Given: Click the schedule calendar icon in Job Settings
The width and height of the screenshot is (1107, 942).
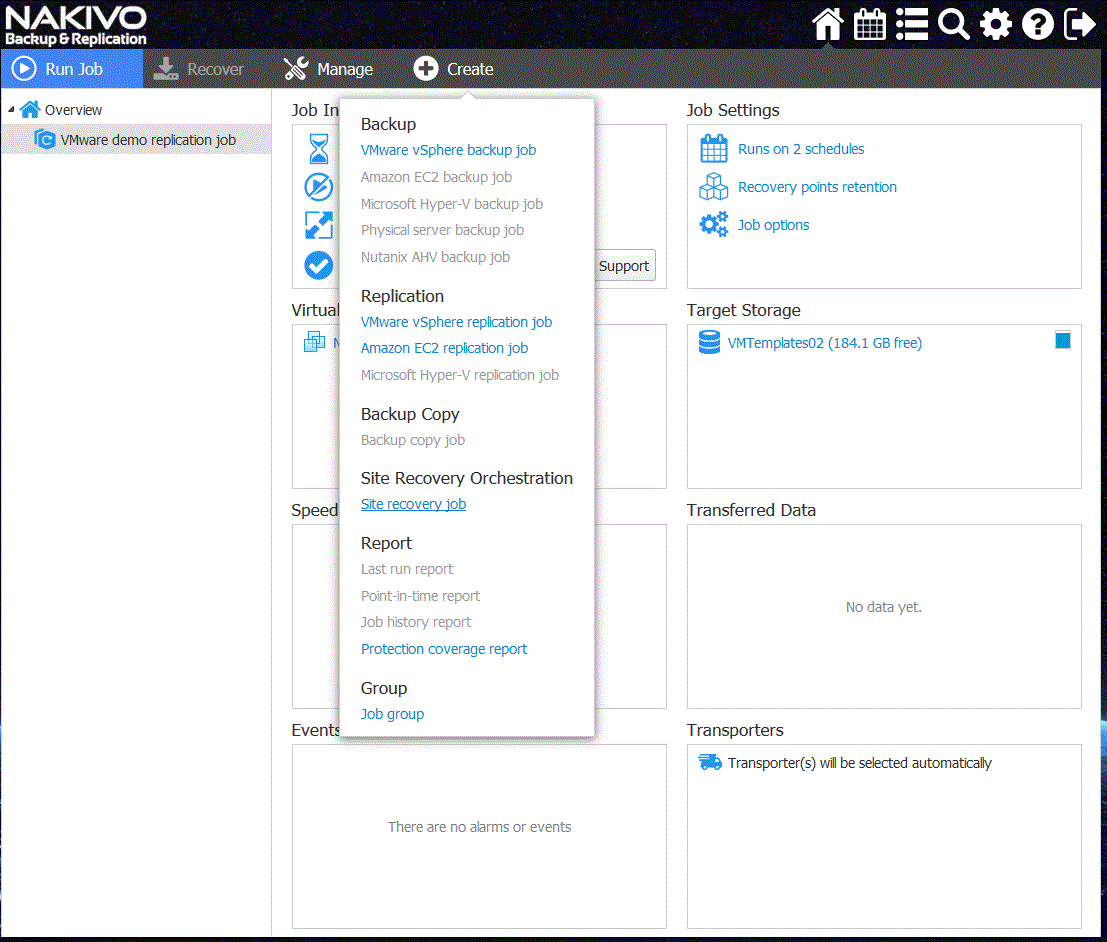Looking at the screenshot, I should (x=714, y=149).
